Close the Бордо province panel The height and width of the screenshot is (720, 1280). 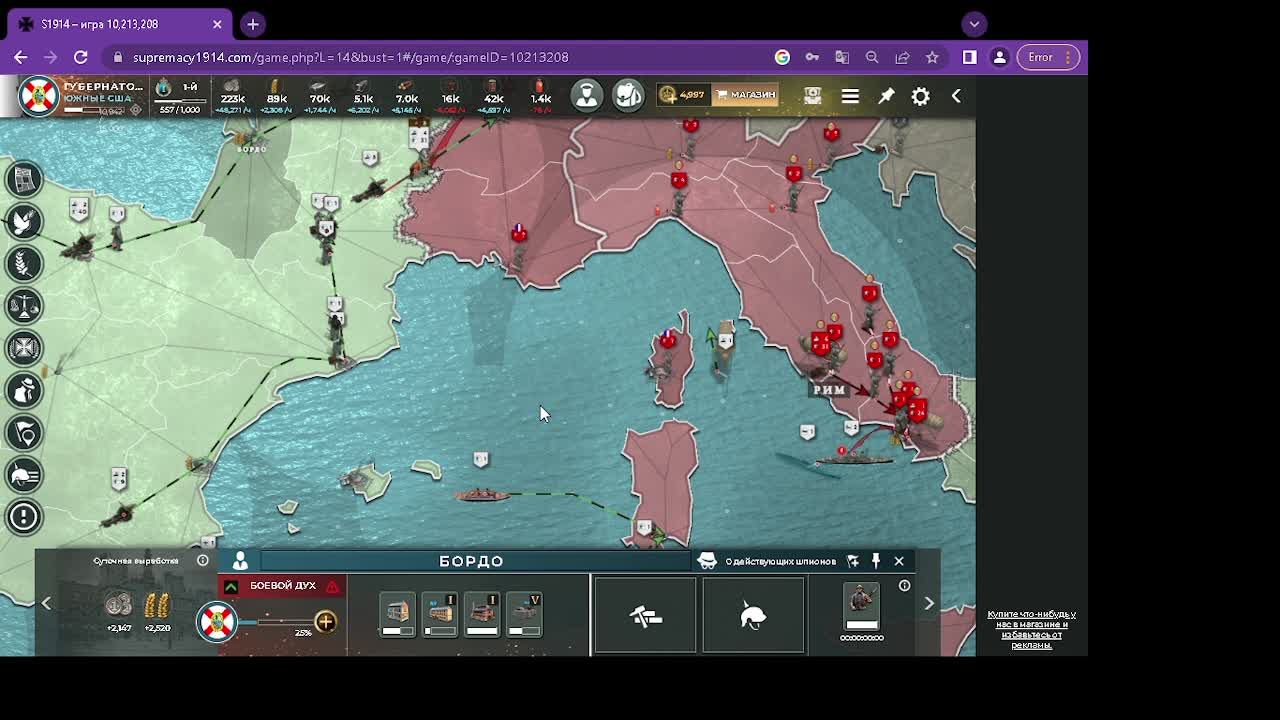(899, 561)
